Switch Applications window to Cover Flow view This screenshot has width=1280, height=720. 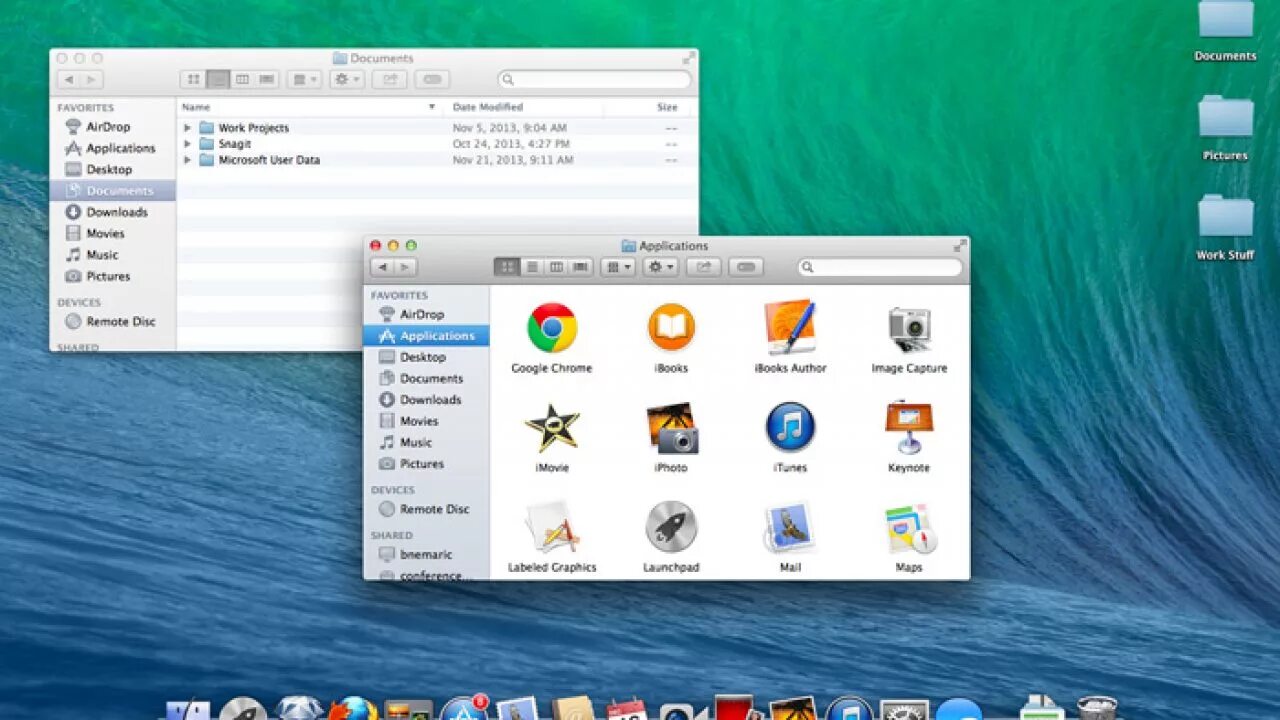[x=581, y=267]
